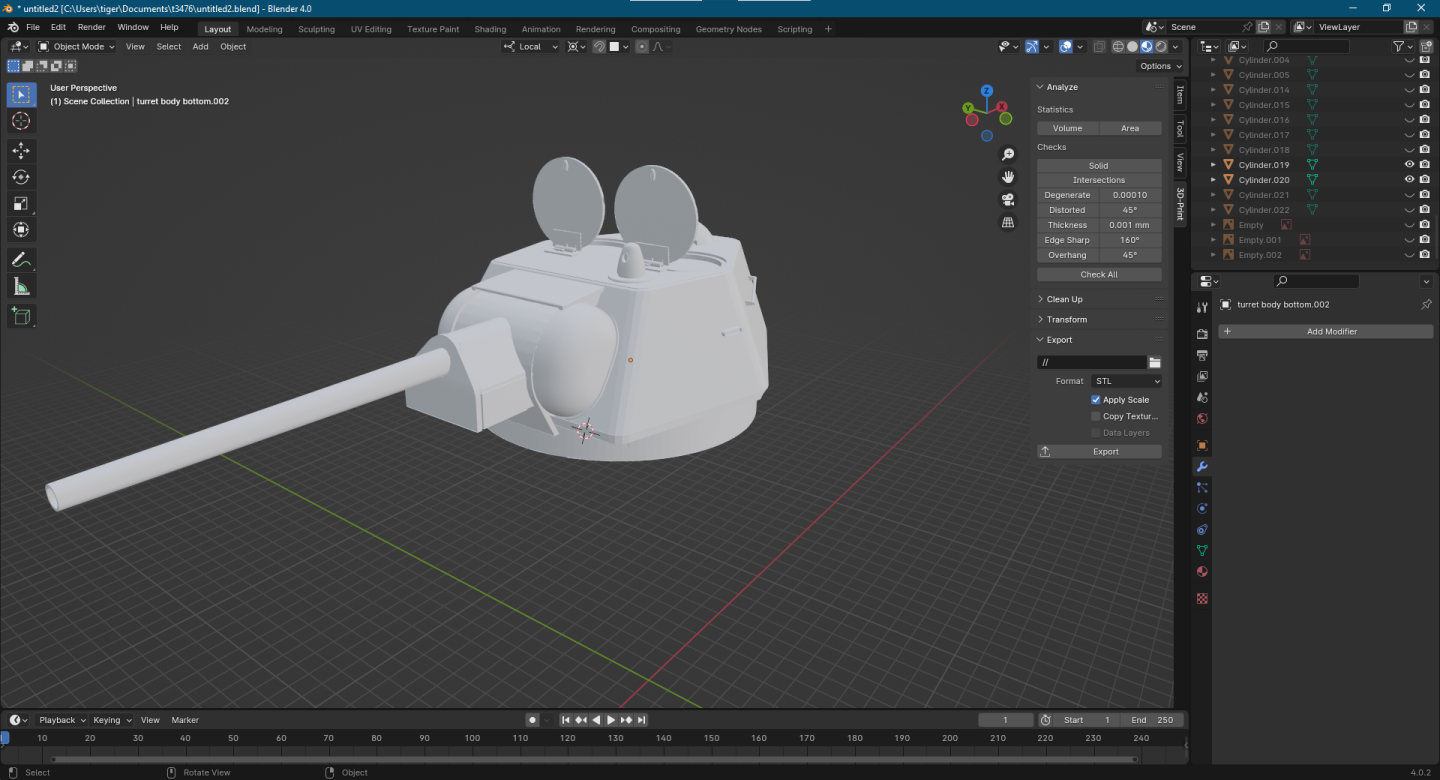Uncheck the Apply Scale checkbox
This screenshot has width=1440, height=780.
pyautogui.click(x=1096, y=400)
